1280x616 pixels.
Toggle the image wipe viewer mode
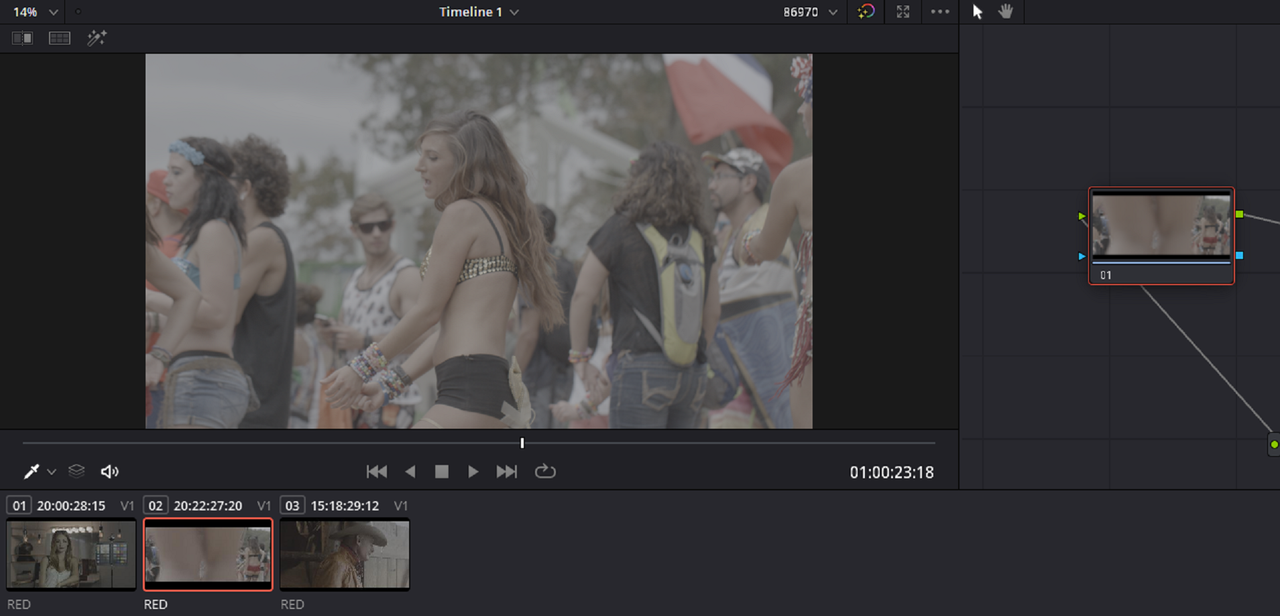tap(22, 38)
